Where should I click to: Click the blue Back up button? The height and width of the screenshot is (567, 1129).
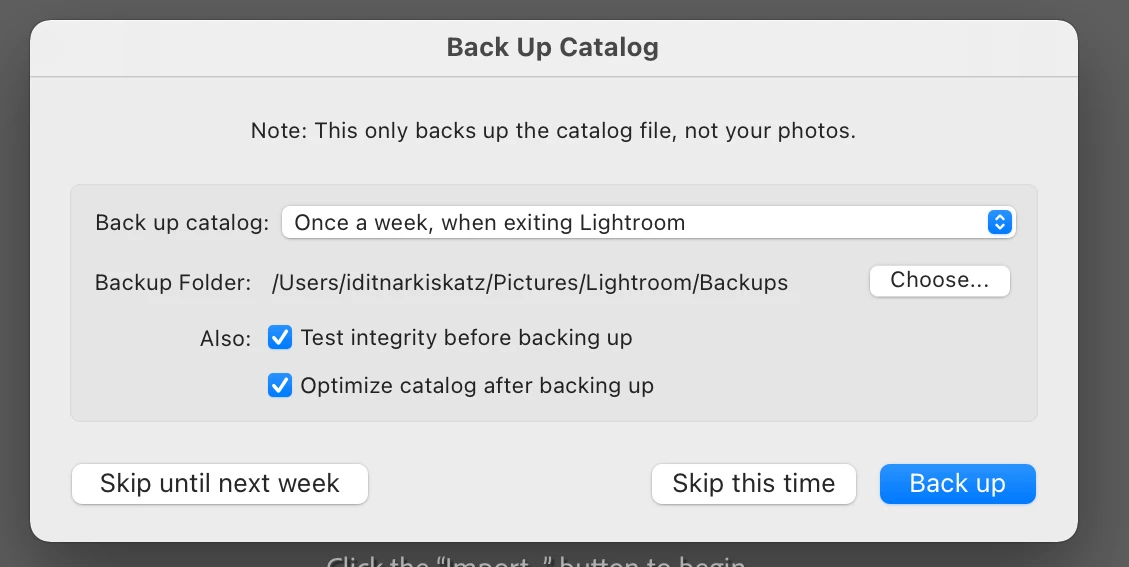tap(957, 484)
